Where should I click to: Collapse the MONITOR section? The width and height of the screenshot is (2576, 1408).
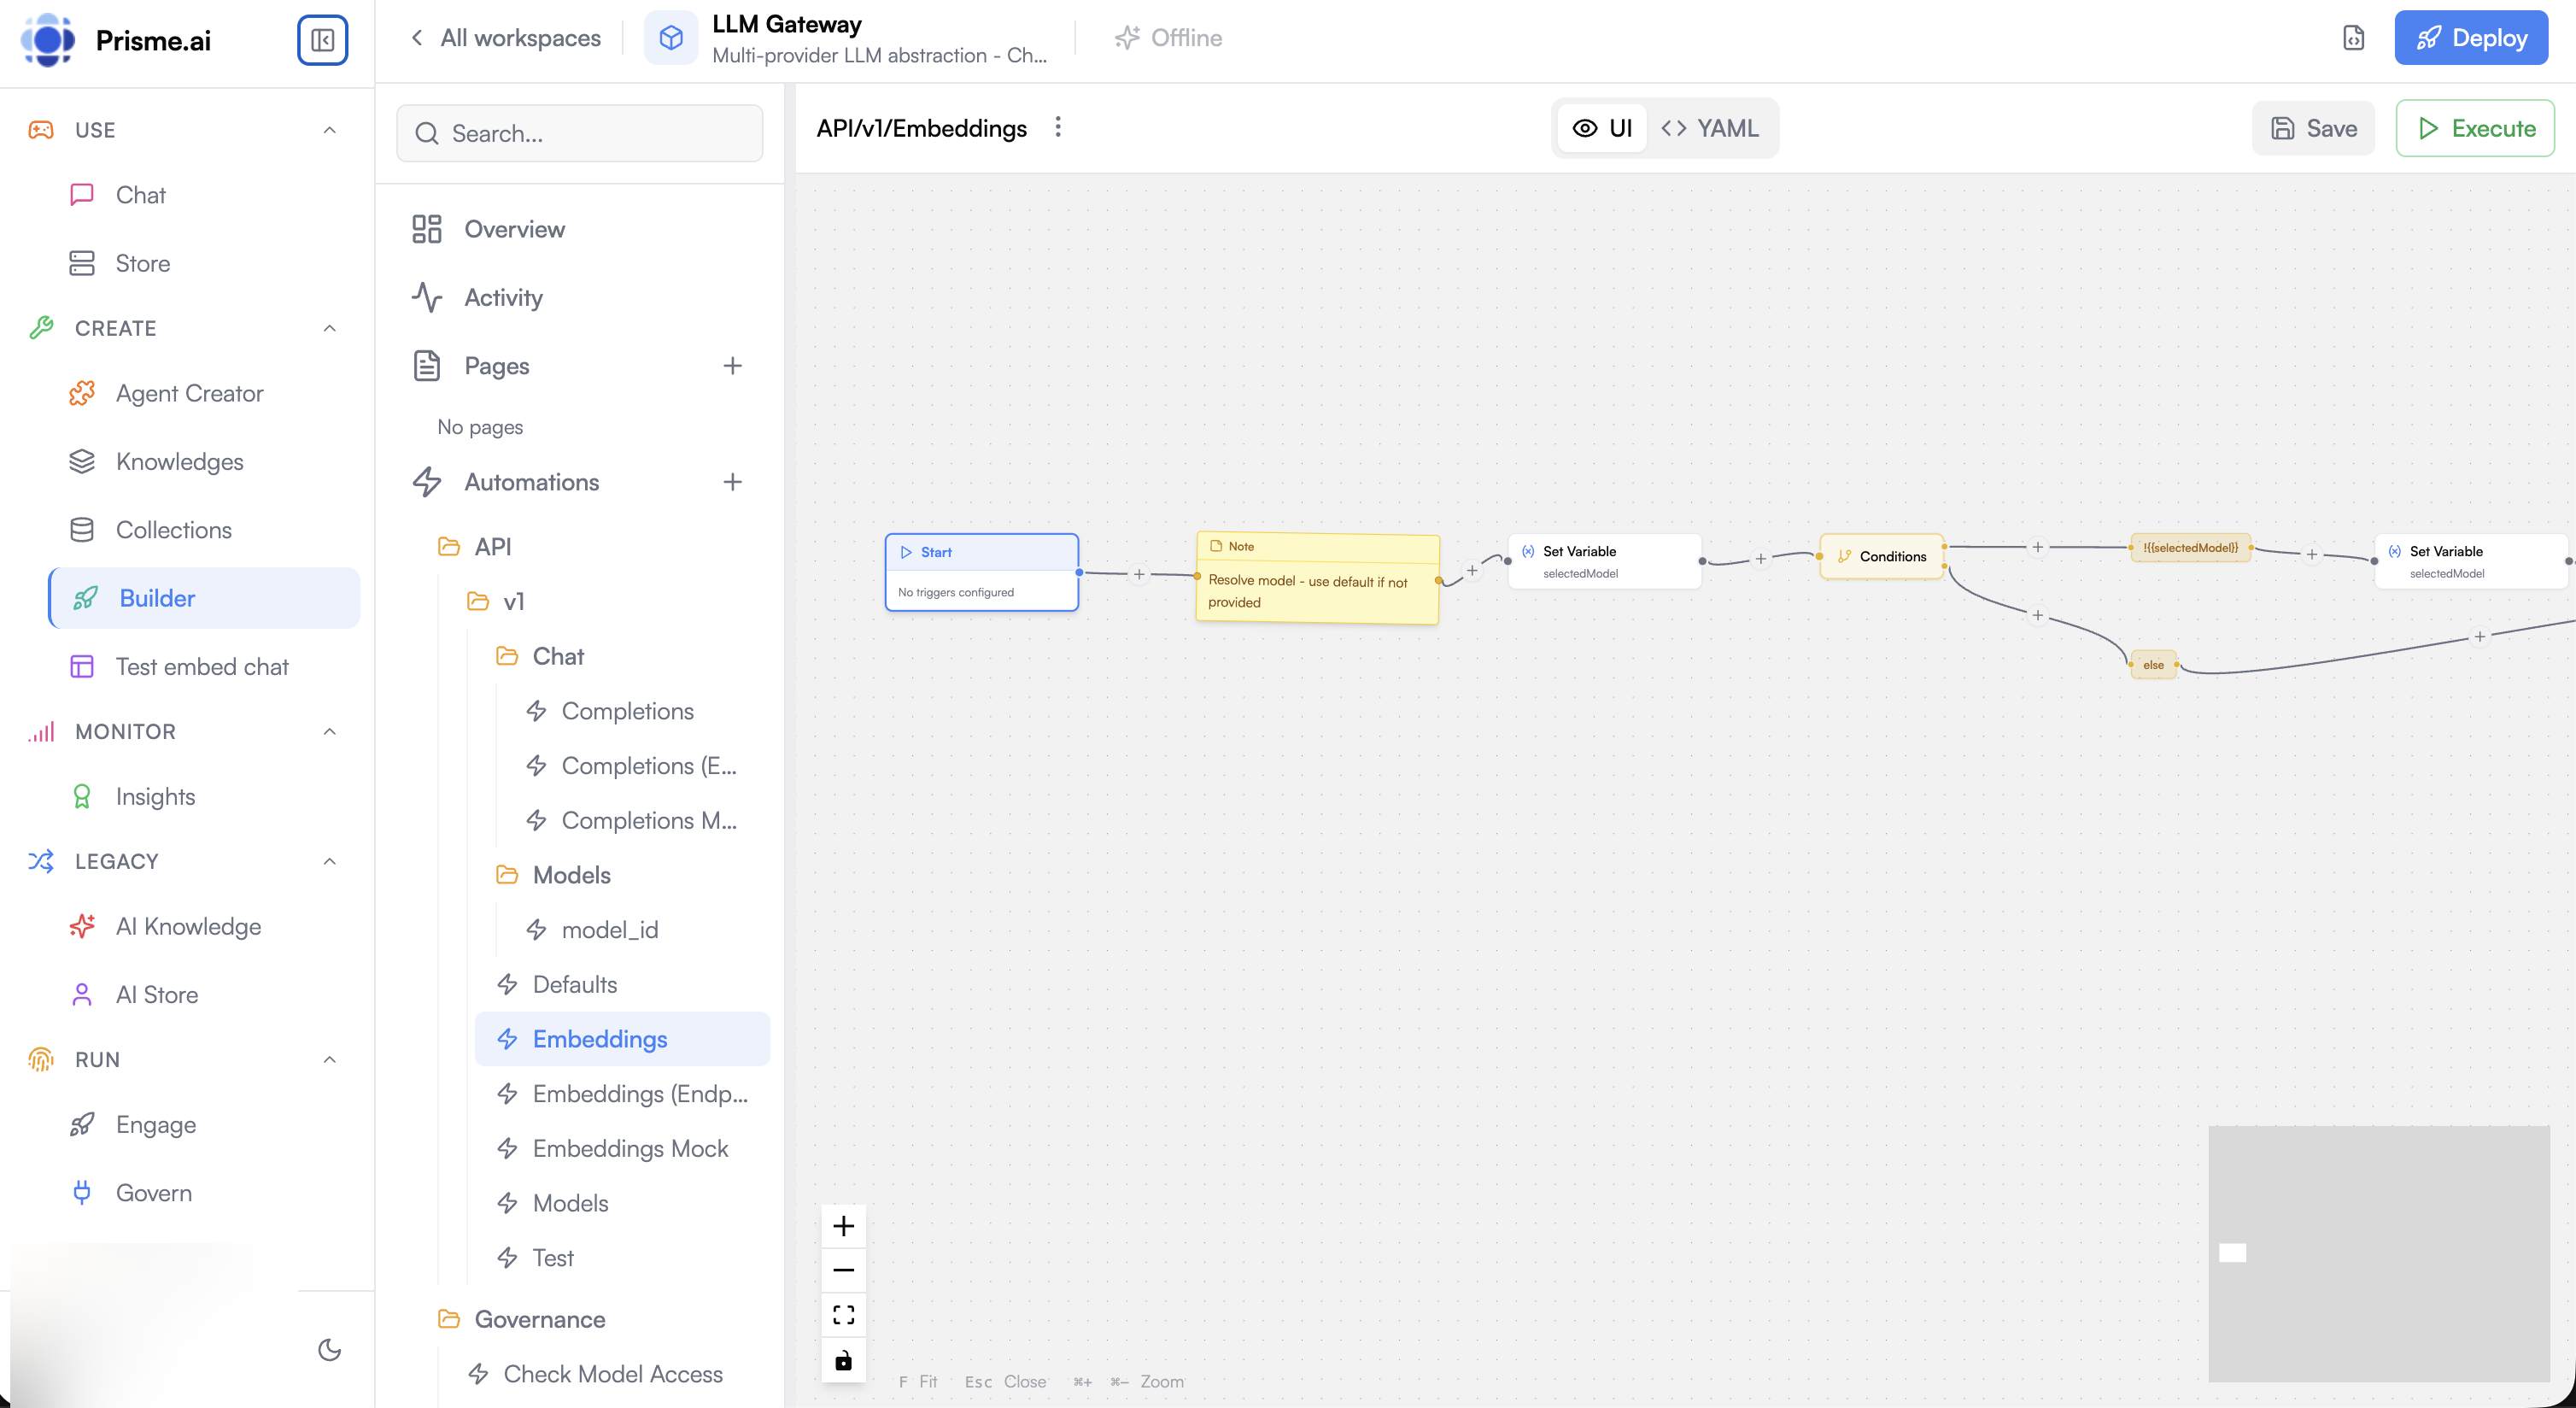tap(329, 731)
